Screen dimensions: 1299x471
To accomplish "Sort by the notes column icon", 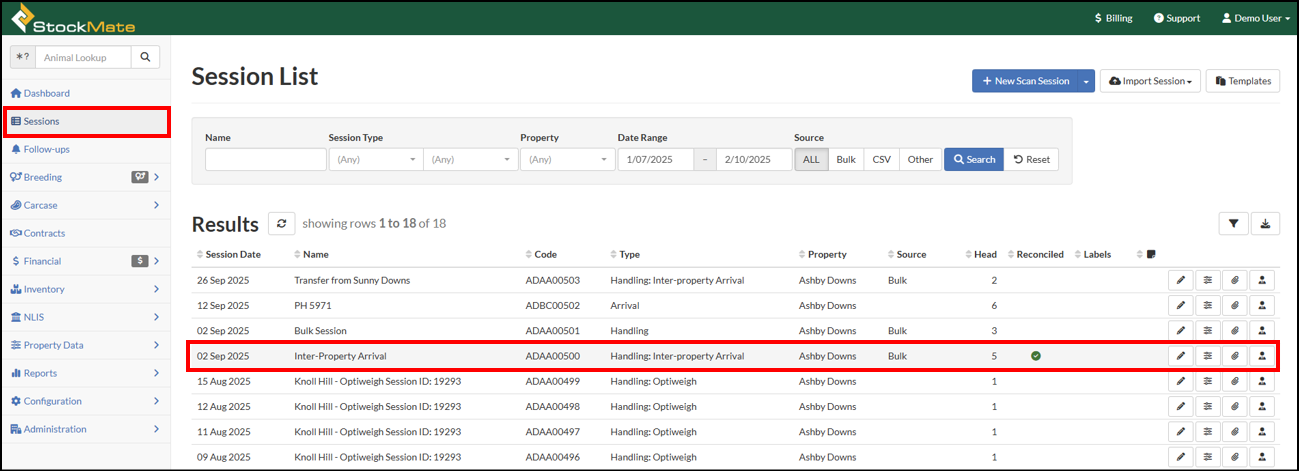I will point(1150,255).
